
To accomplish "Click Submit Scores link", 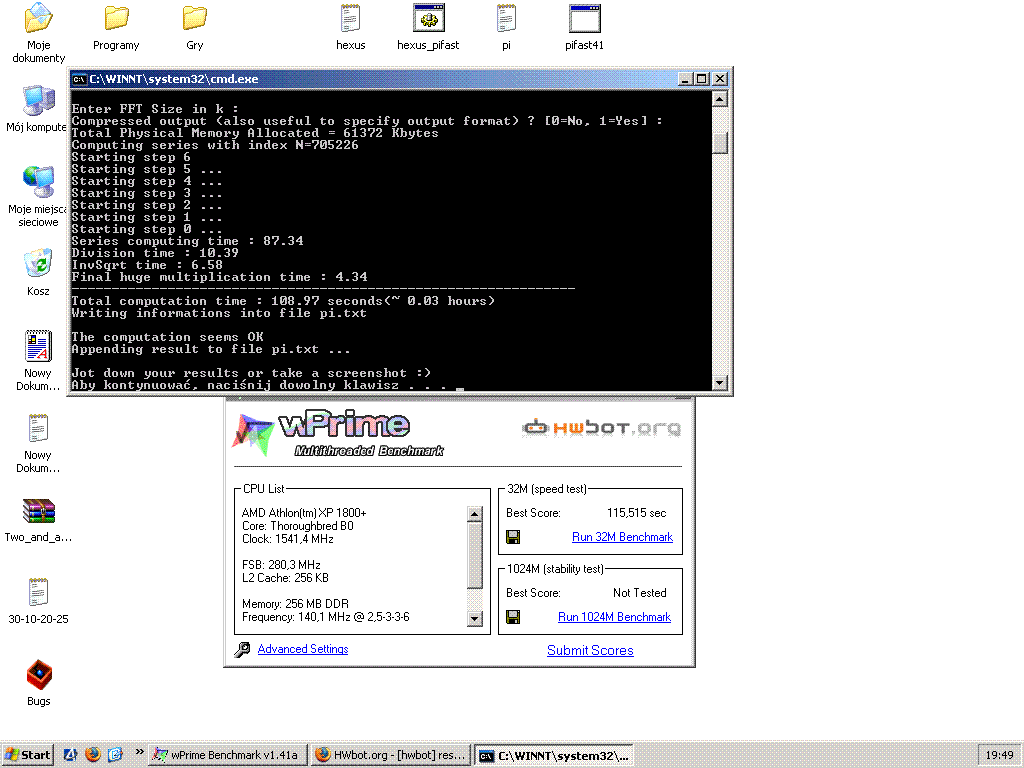I will point(590,650).
